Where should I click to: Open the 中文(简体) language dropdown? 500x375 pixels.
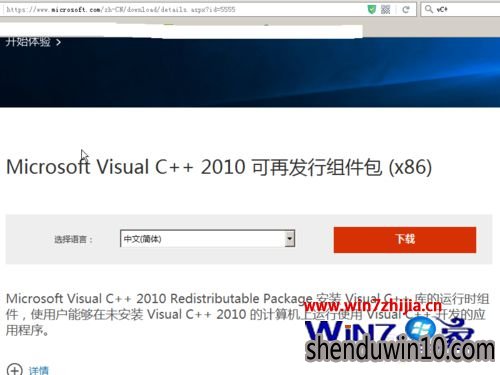click(207, 239)
